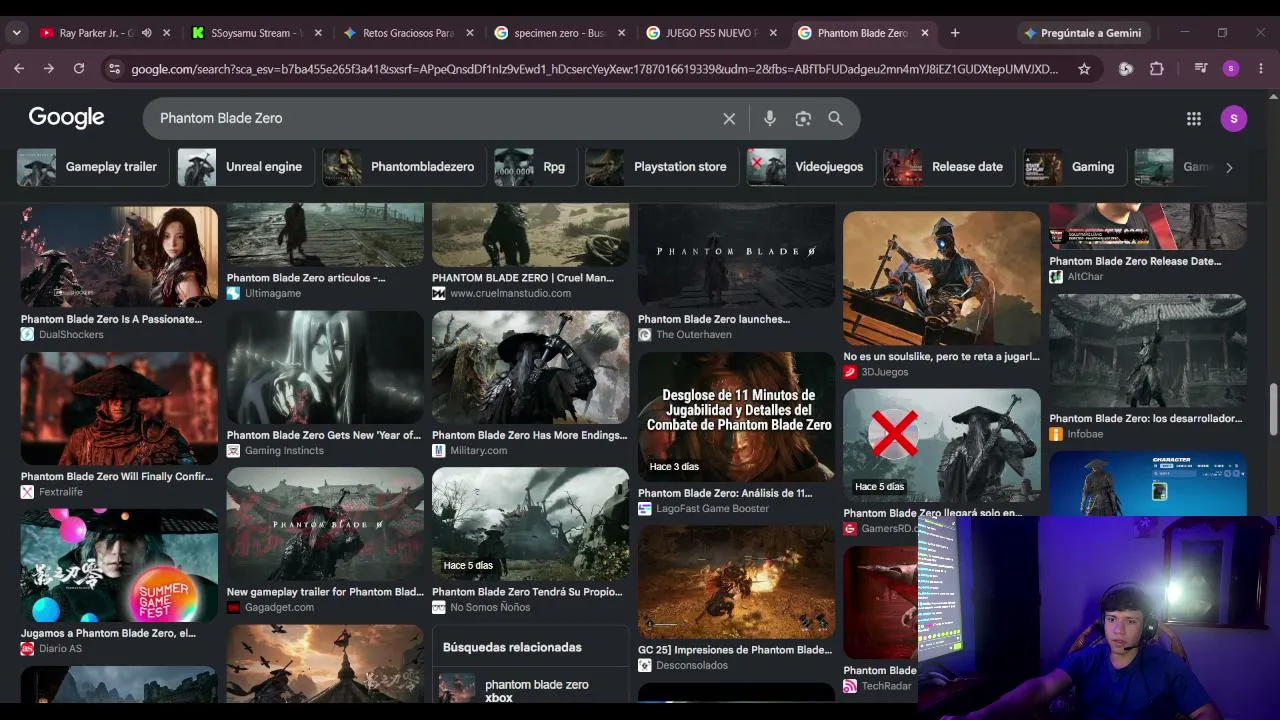
Task: Open the Summer Game Fest image
Action: click(x=119, y=565)
